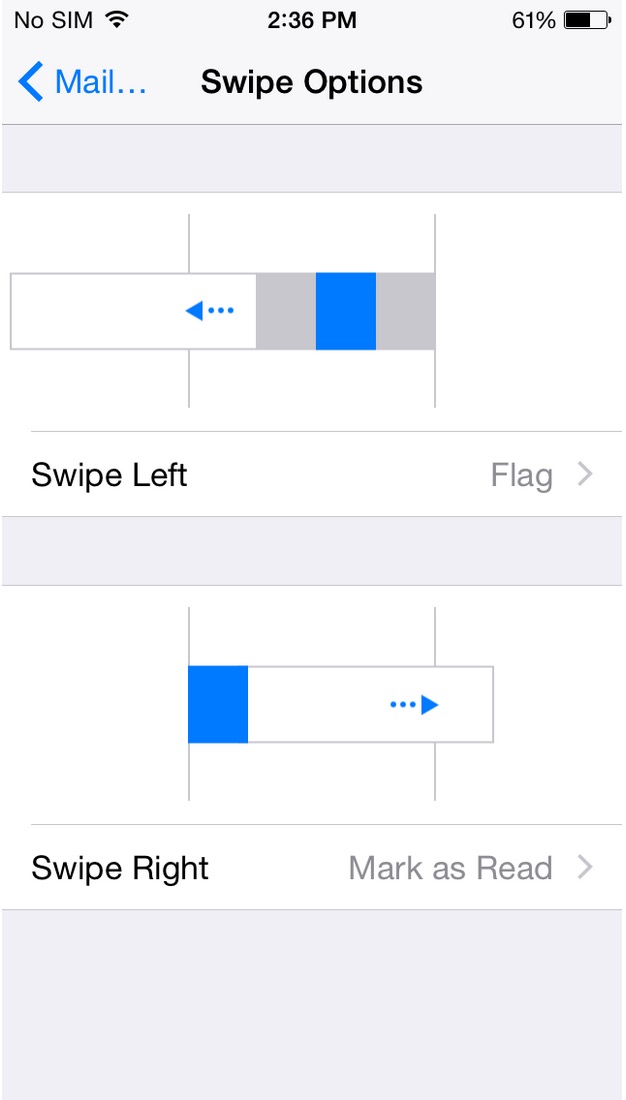The image size is (626, 1100).
Task: Tap the Flag label on the Swipe Left row
Action: [521, 475]
